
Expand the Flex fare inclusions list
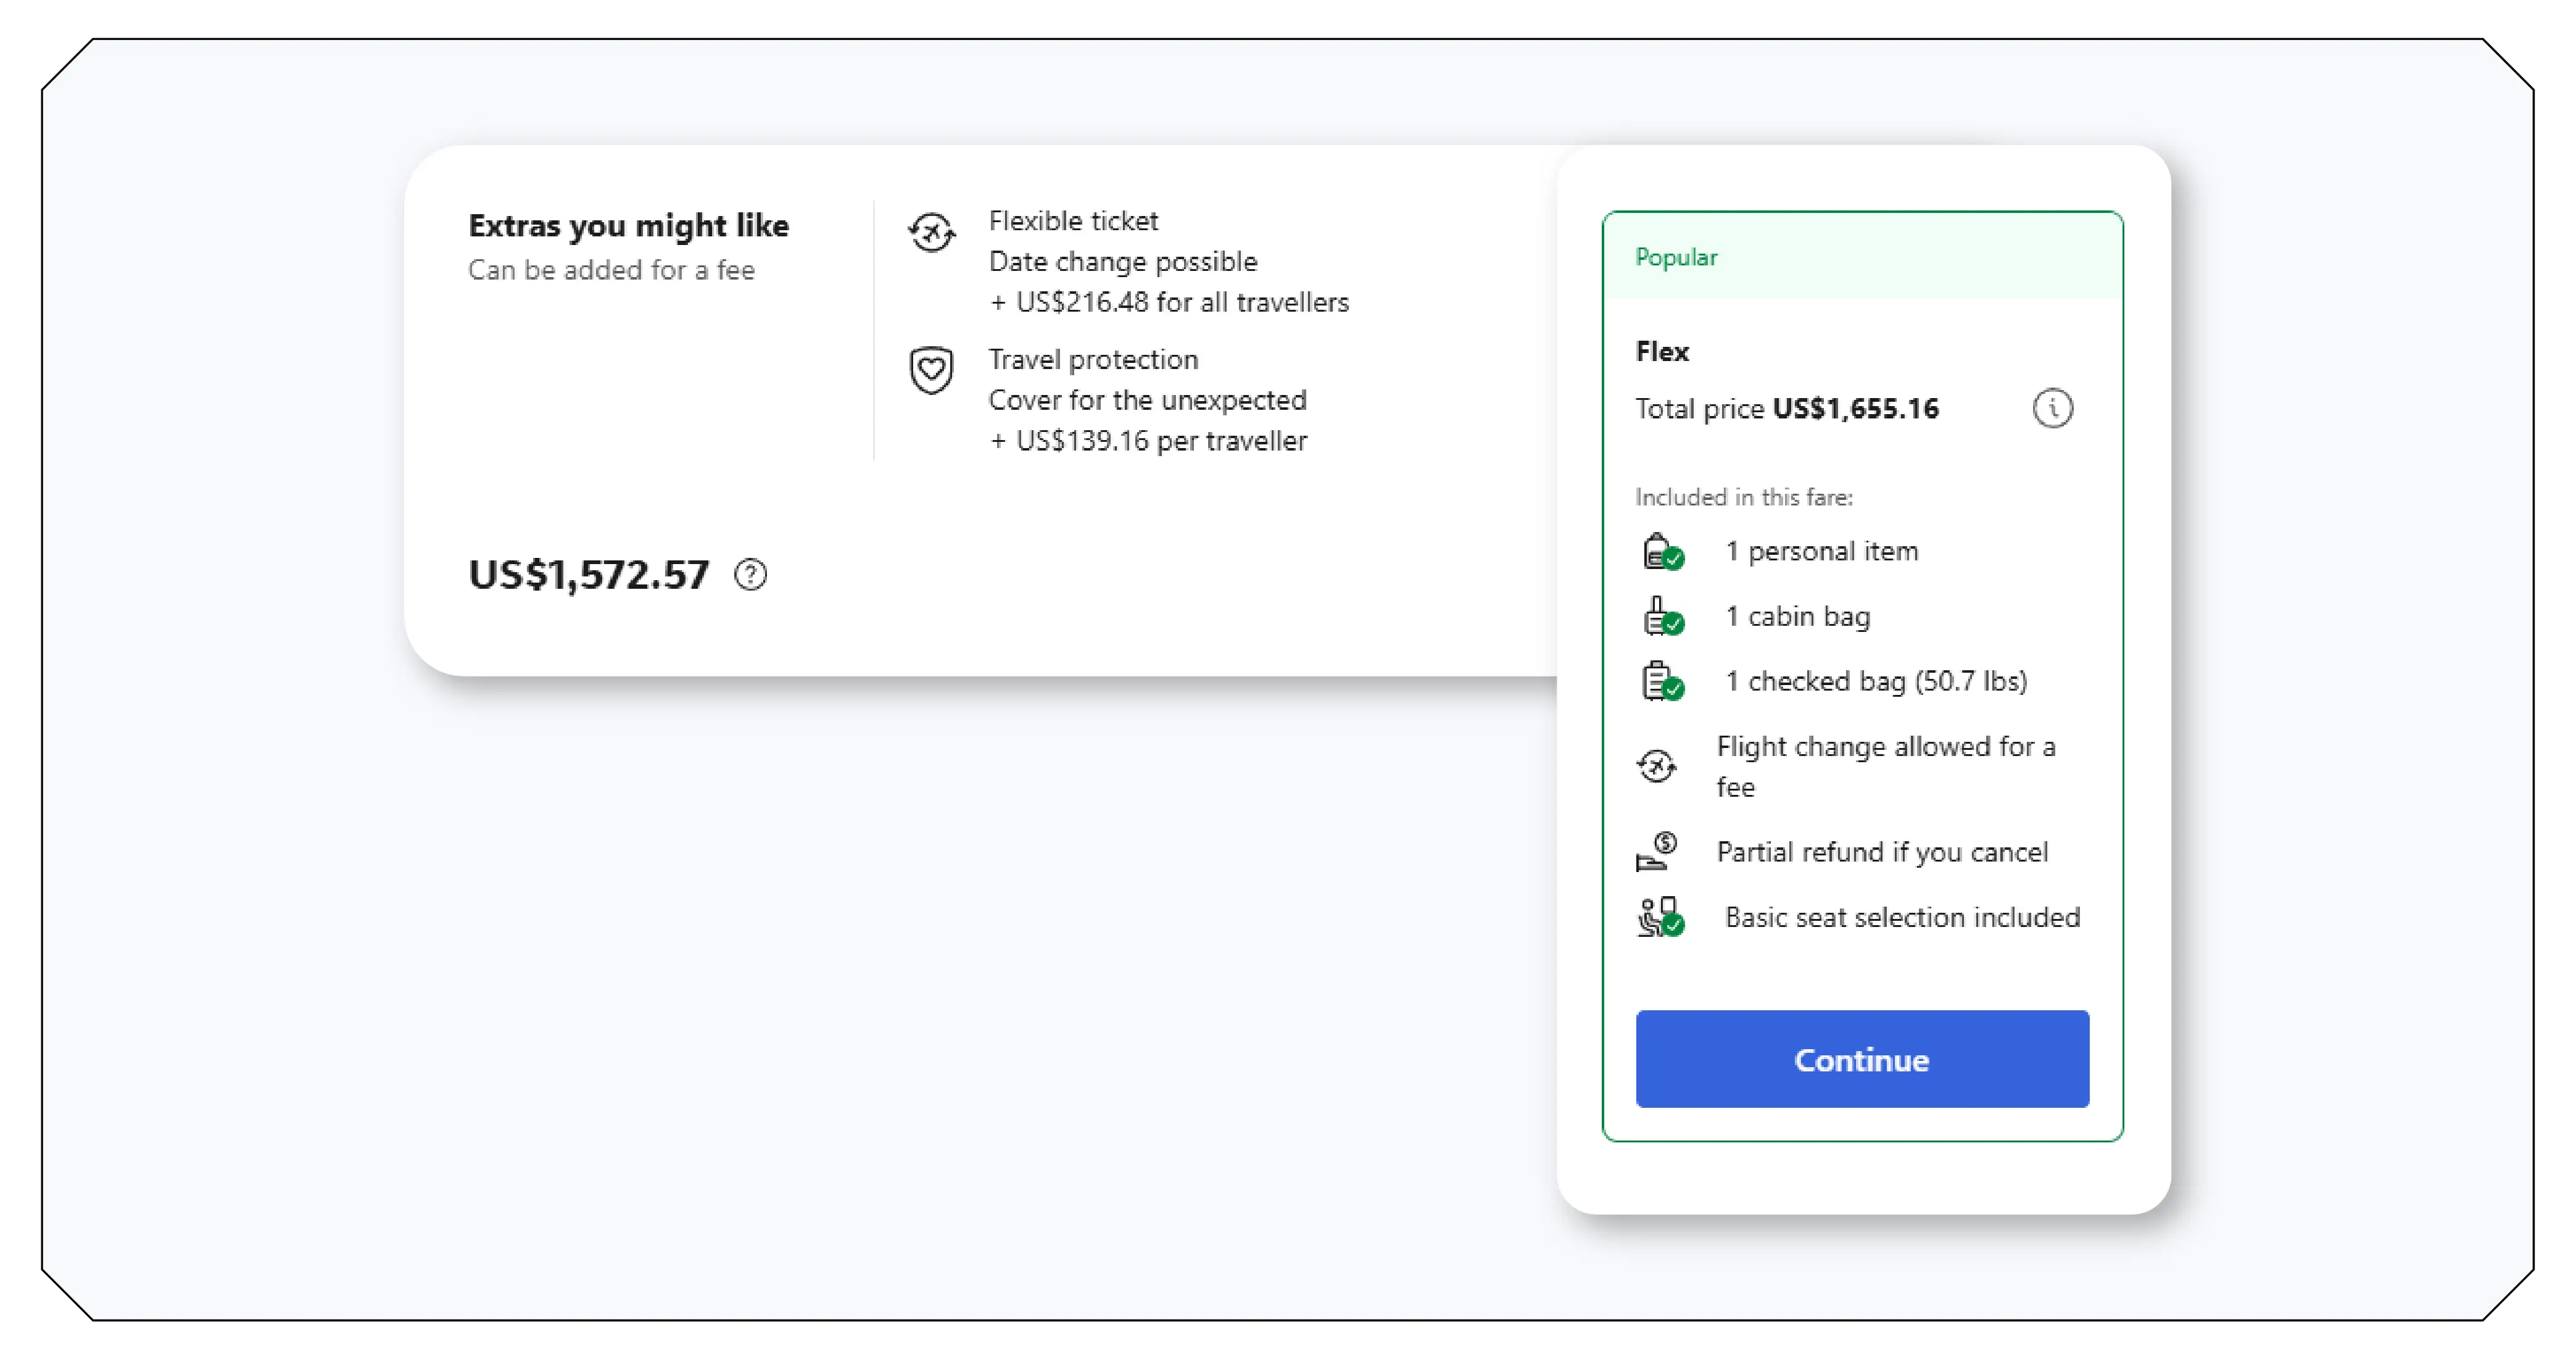coord(1744,496)
